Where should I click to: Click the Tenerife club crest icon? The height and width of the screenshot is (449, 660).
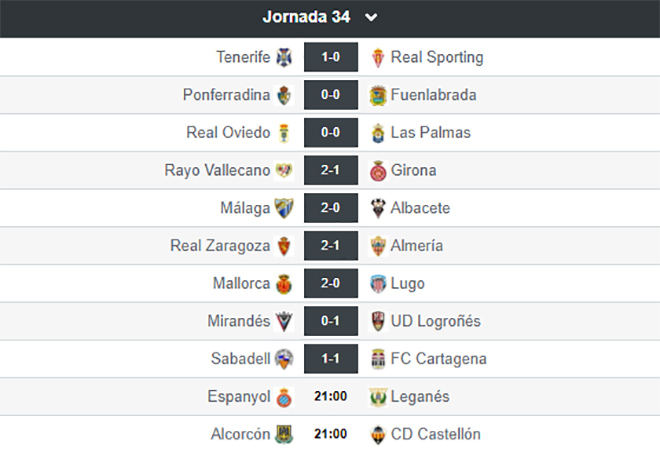click(x=284, y=57)
